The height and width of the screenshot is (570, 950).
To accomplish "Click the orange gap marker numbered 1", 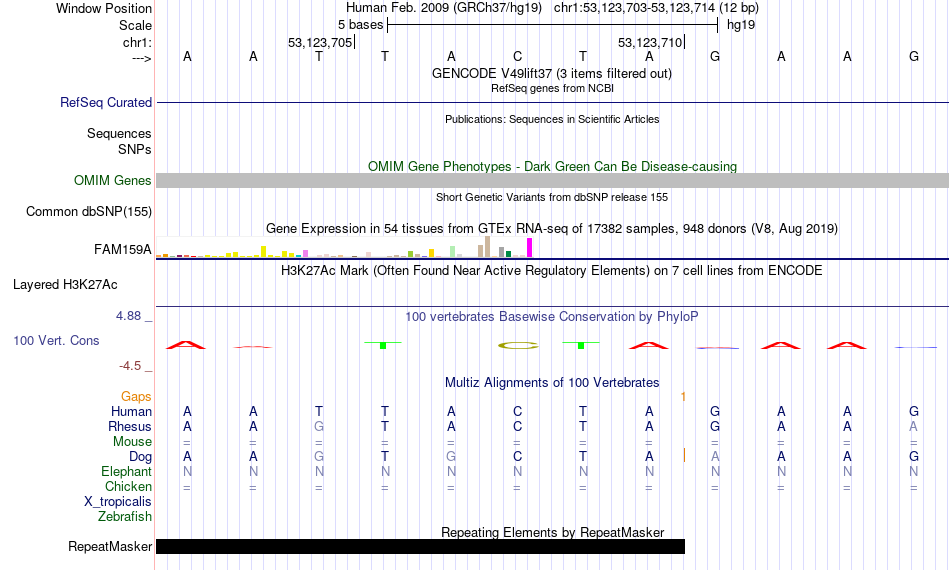I will [x=683, y=397].
